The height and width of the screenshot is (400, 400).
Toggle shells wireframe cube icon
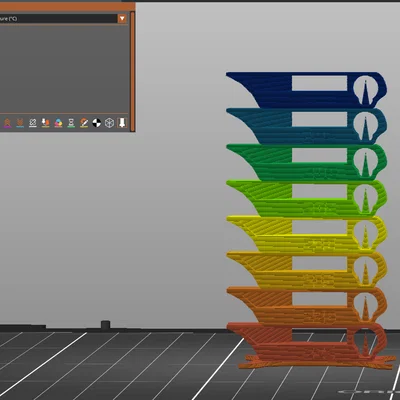(x=109, y=123)
